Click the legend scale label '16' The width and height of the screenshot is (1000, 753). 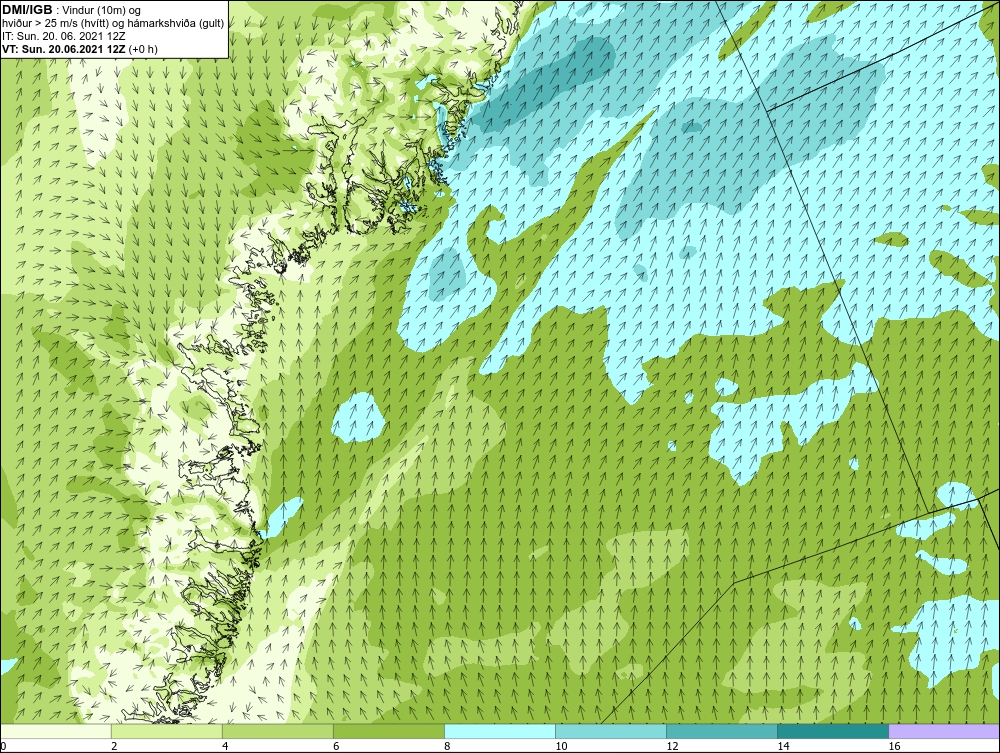tap(894, 746)
